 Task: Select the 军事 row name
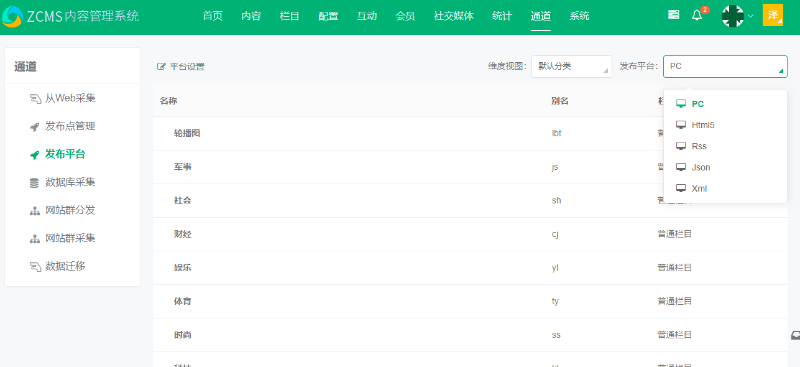pos(183,167)
